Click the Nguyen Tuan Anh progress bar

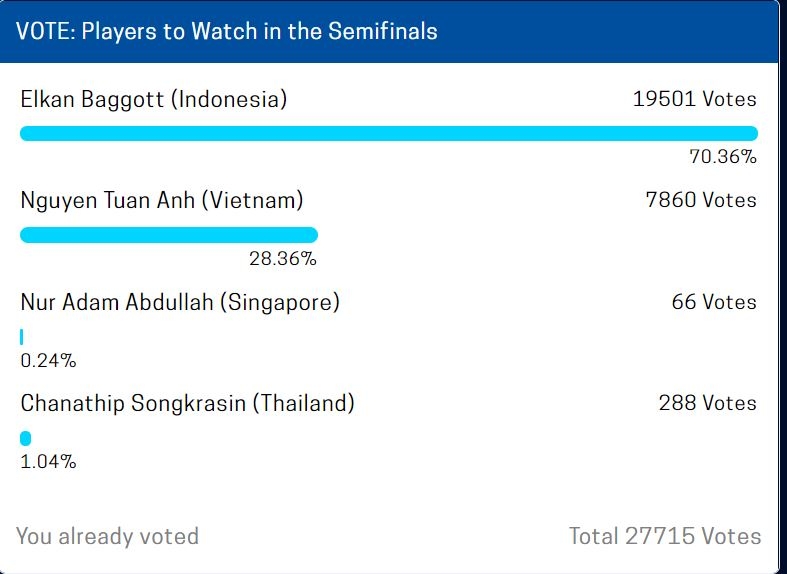tap(169, 235)
